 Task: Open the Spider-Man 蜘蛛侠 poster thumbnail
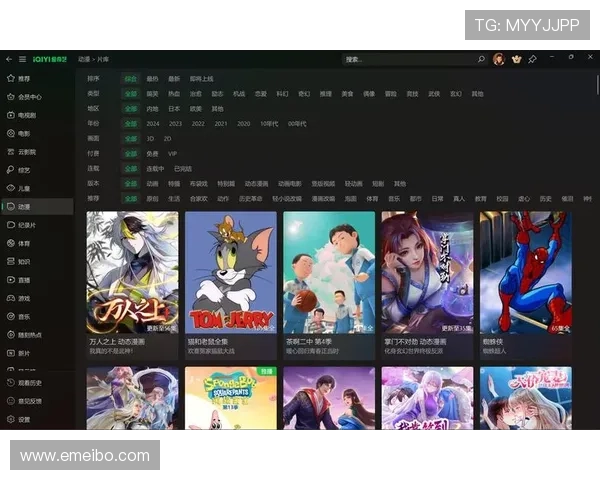coord(525,272)
